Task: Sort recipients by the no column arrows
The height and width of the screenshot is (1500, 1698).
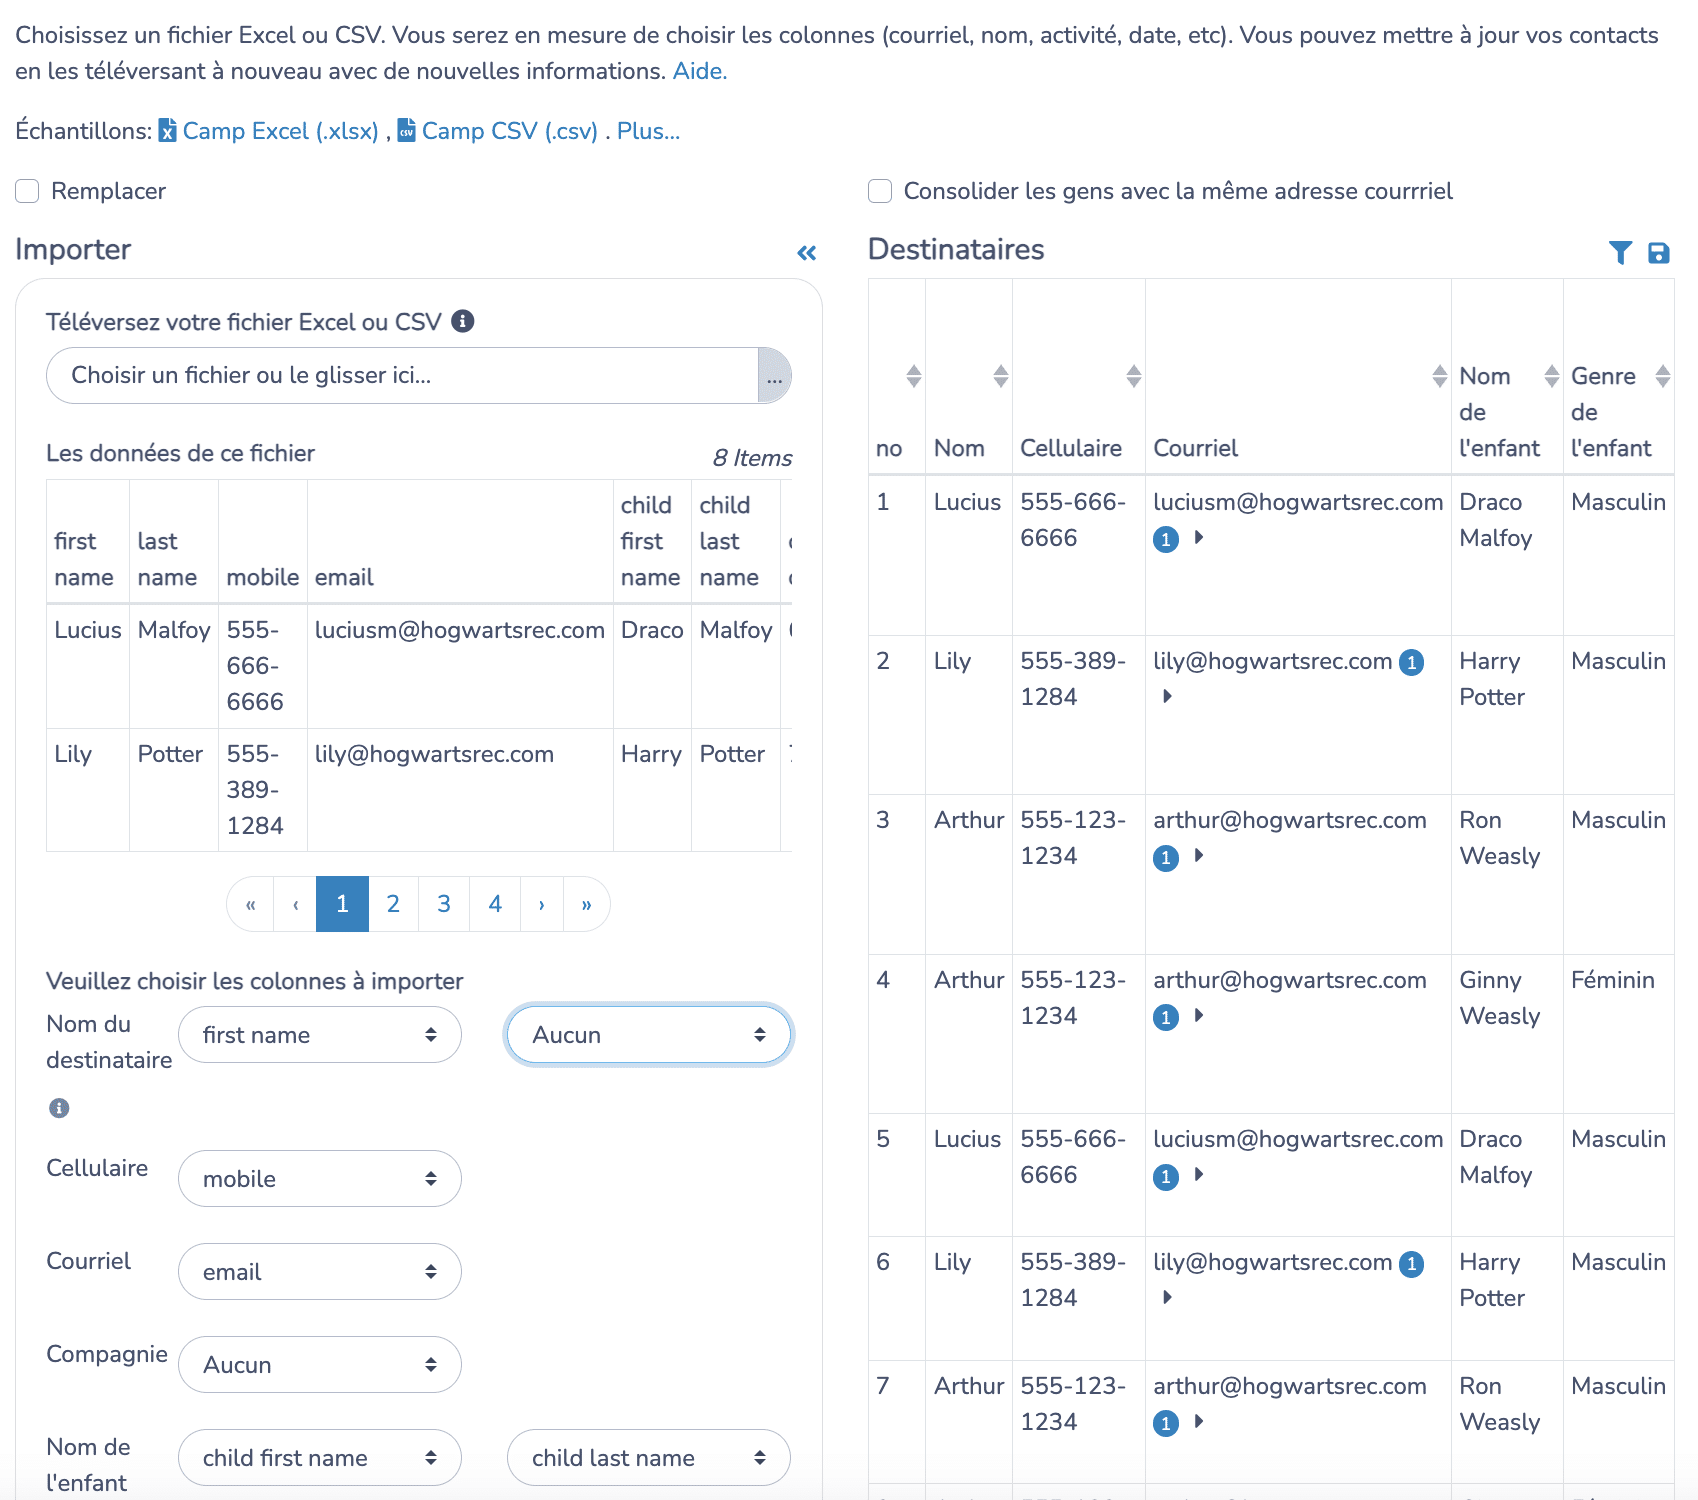Action: pos(913,376)
